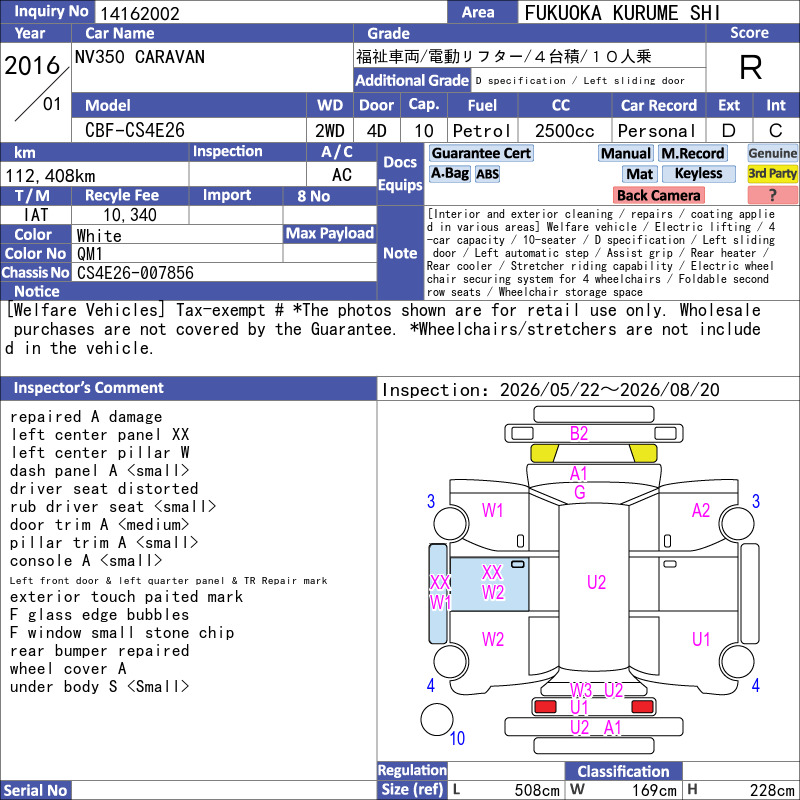Image resolution: width=800 pixels, height=800 pixels.
Task: Click the Personal car record value
Action: coord(657,131)
